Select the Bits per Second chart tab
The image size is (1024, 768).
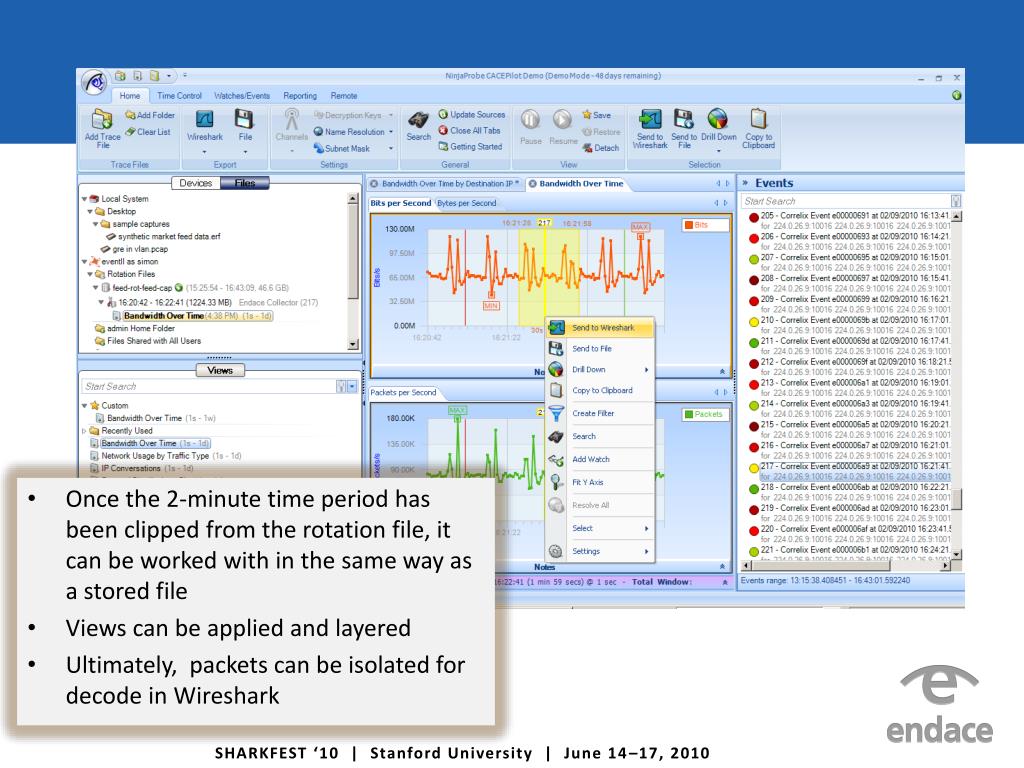click(400, 203)
